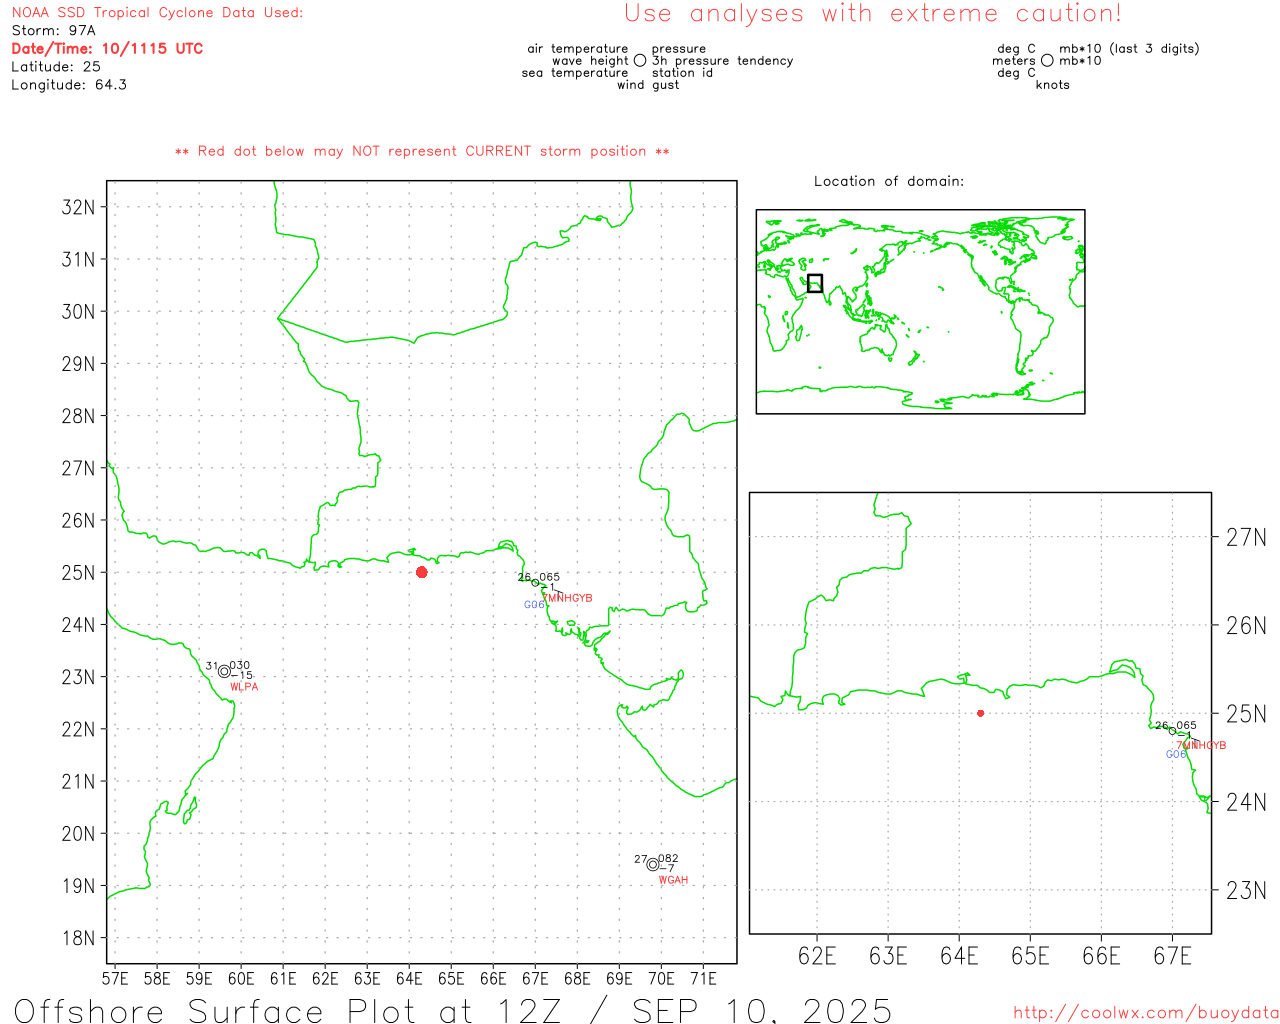The height and width of the screenshot is (1024, 1280).
Task: Click the red storm dot on main map
Action: click(x=422, y=572)
